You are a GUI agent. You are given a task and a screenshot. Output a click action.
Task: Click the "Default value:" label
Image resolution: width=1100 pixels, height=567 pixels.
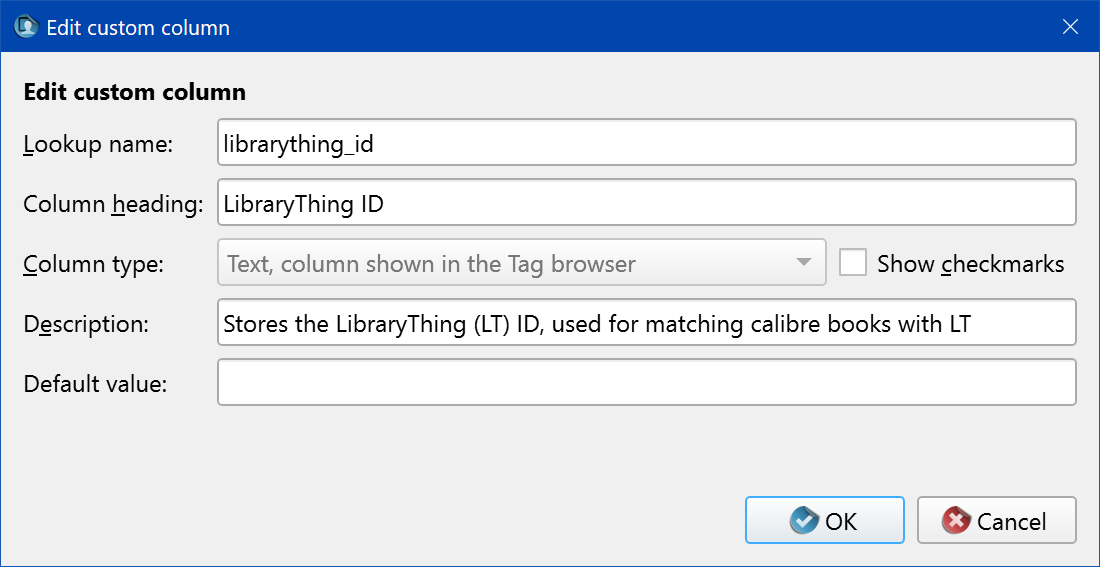95,384
